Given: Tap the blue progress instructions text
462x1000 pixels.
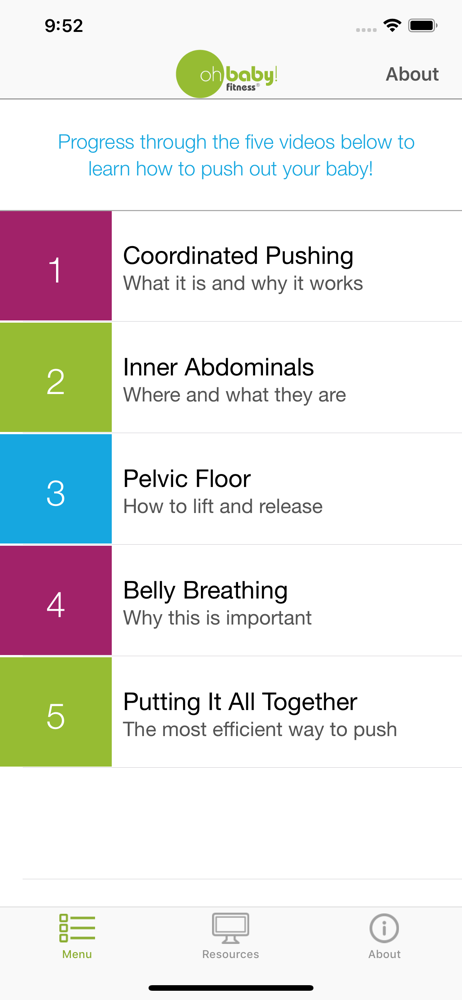Looking at the screenshot, I should tap(236, 156).
